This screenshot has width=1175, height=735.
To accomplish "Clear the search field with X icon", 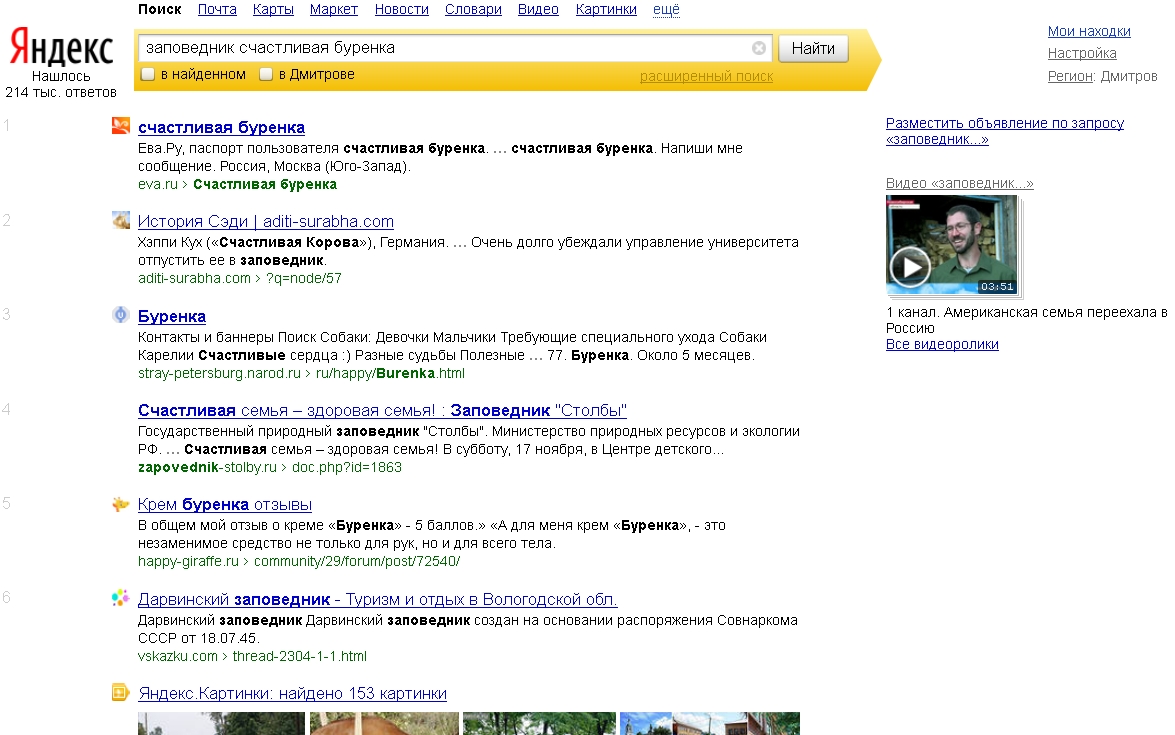I will pyautogui.click(x=759, y=48).
